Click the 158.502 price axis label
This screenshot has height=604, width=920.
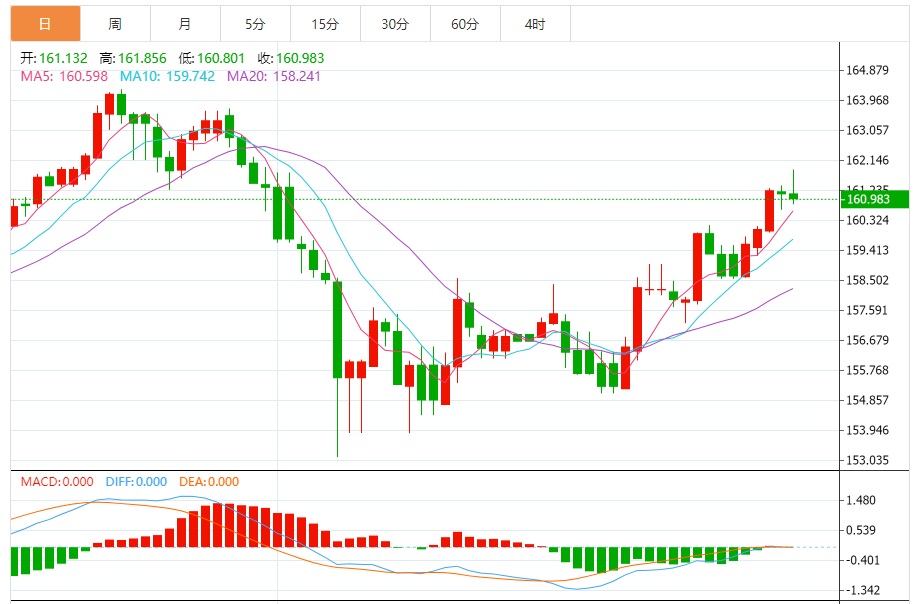(867, 281)
